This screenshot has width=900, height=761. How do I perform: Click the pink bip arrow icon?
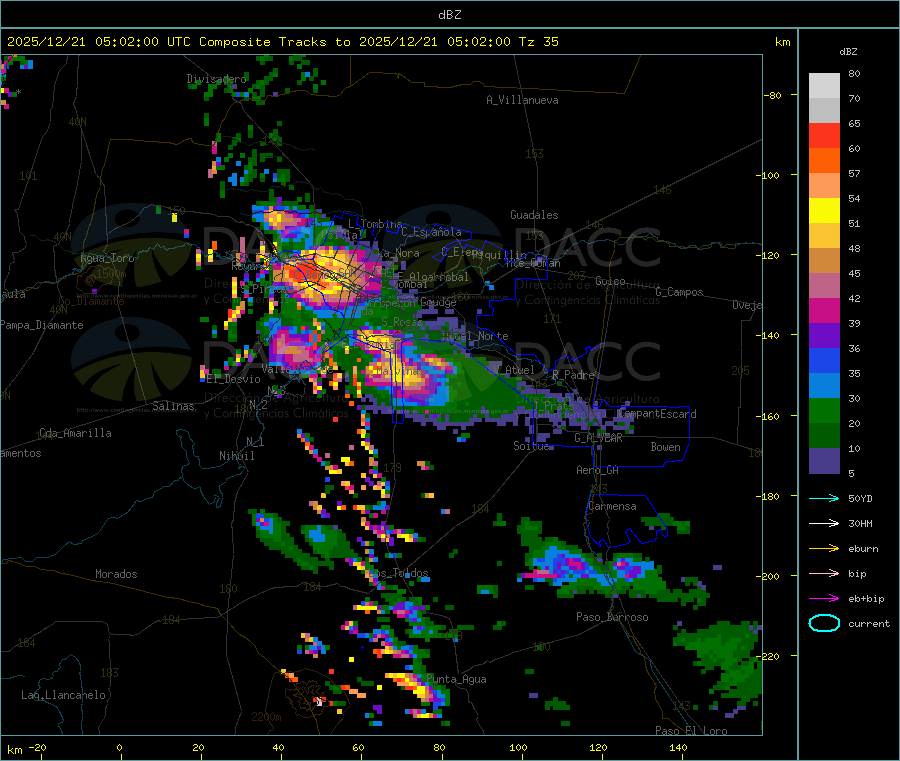coord(824,573)
